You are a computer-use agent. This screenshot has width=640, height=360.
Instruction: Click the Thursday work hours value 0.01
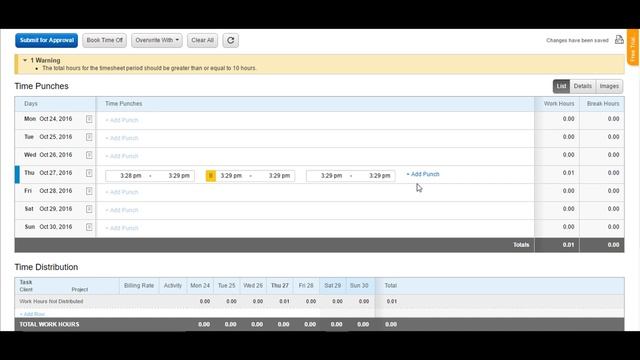pyautogui.click(x=569, y=173)
